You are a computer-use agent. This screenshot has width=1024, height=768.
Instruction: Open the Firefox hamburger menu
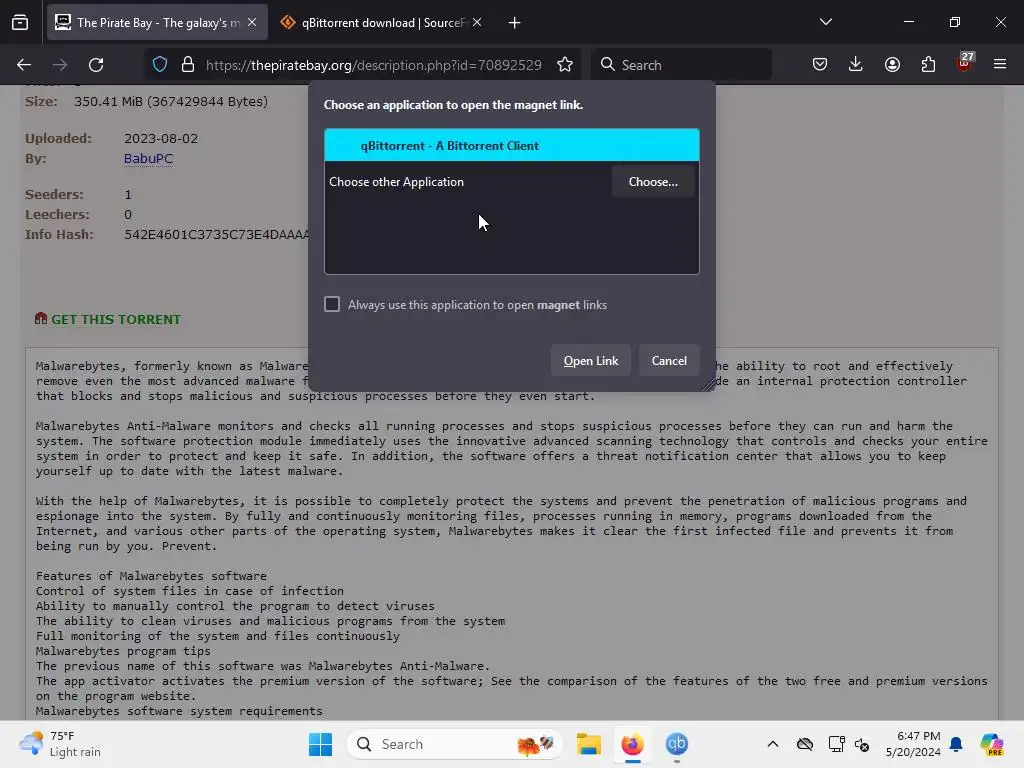pyautogui.click(x=1000, y=65)
